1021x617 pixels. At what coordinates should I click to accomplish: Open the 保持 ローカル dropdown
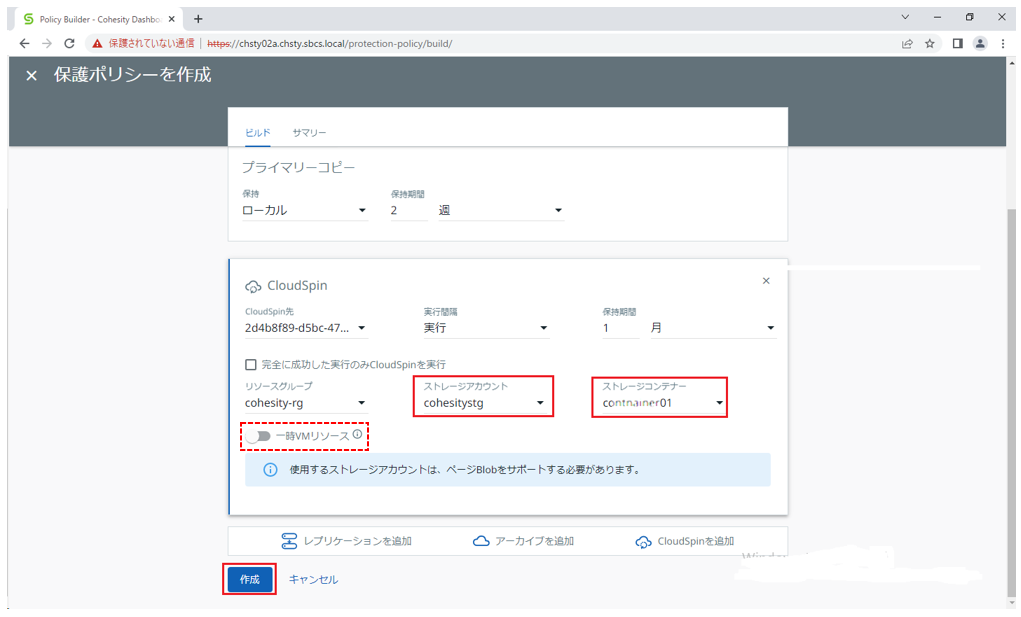305,210
